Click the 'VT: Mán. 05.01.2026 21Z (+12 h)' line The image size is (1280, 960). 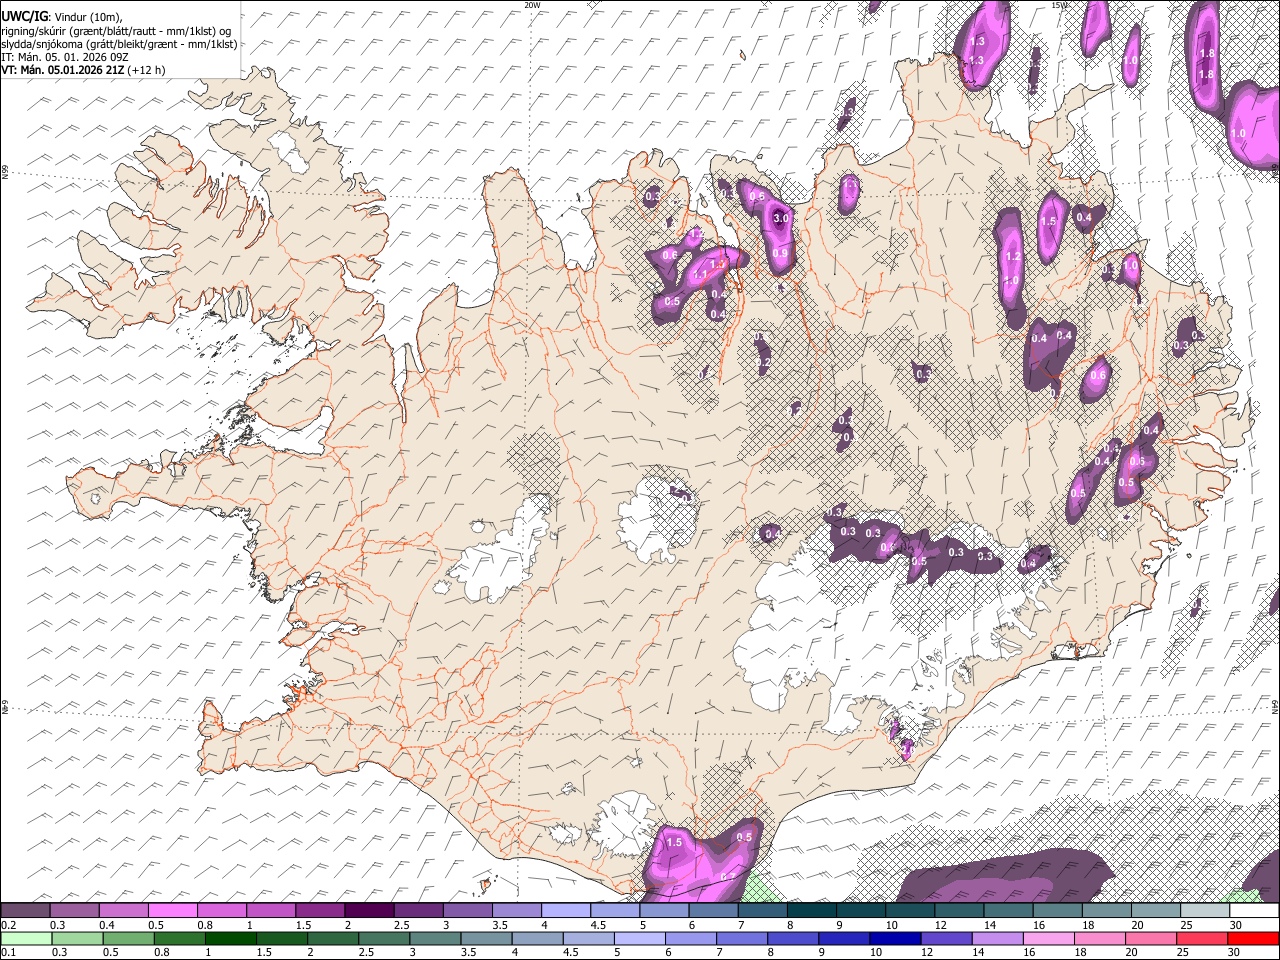[84, 70]
